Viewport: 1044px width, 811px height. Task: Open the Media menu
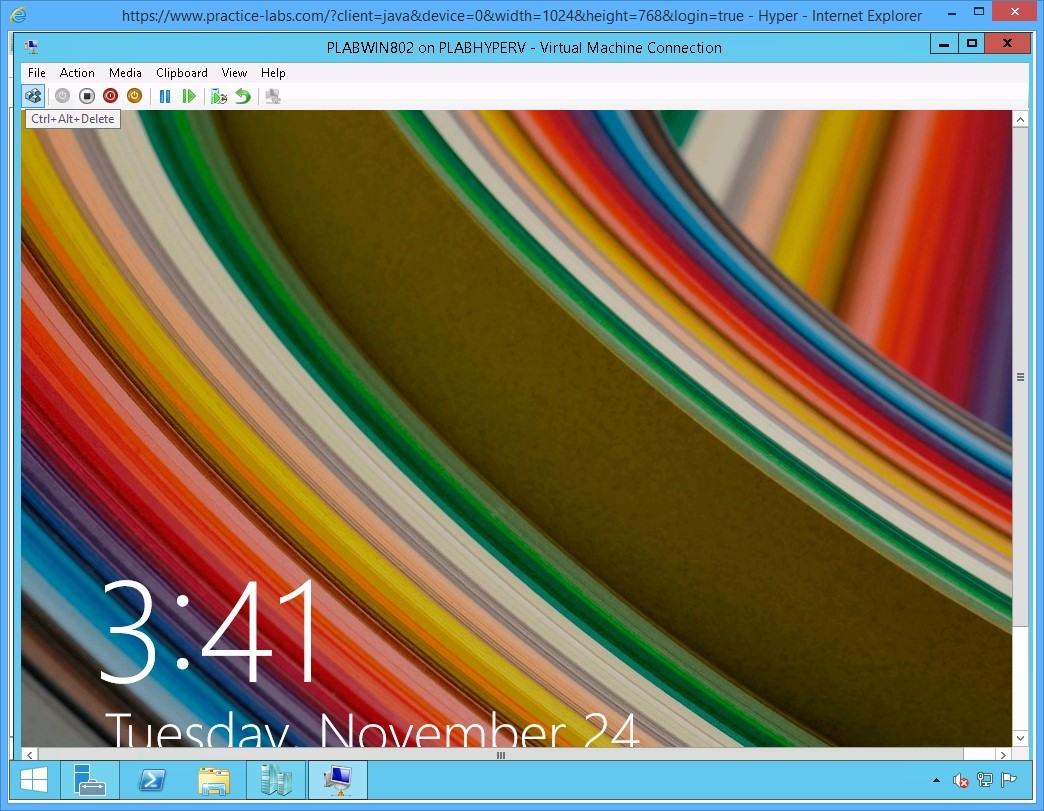pyautogui.click(x=125, y=72)
